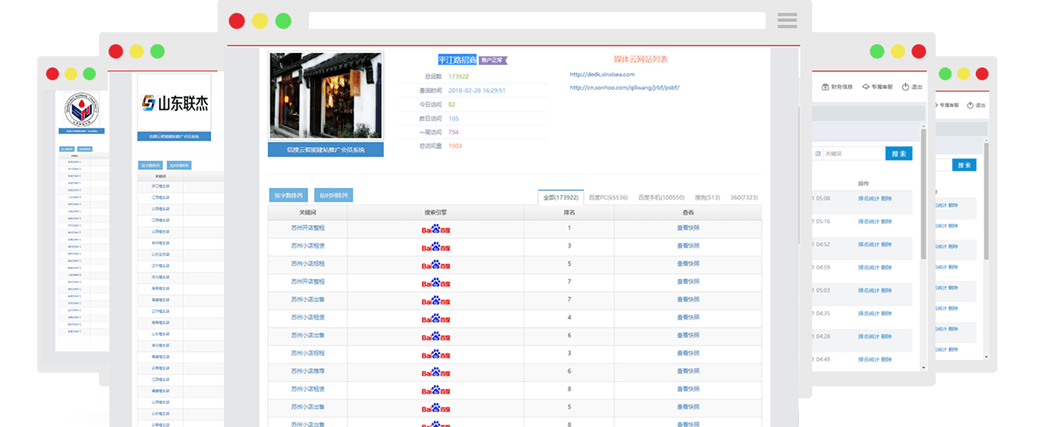Screen dimensions: 1048x427
Task: Switch to the 百度手机(100550) tab
Action: coord(661,198)
